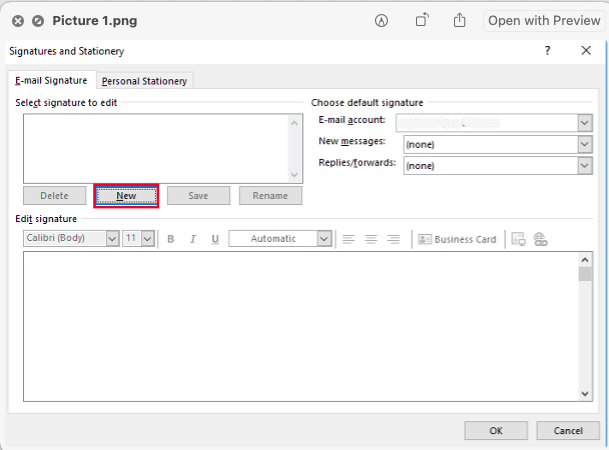The image size is (609, 450).
Task: Click the Markup pen icon in Quick Look bar
Action: (381, 21)
